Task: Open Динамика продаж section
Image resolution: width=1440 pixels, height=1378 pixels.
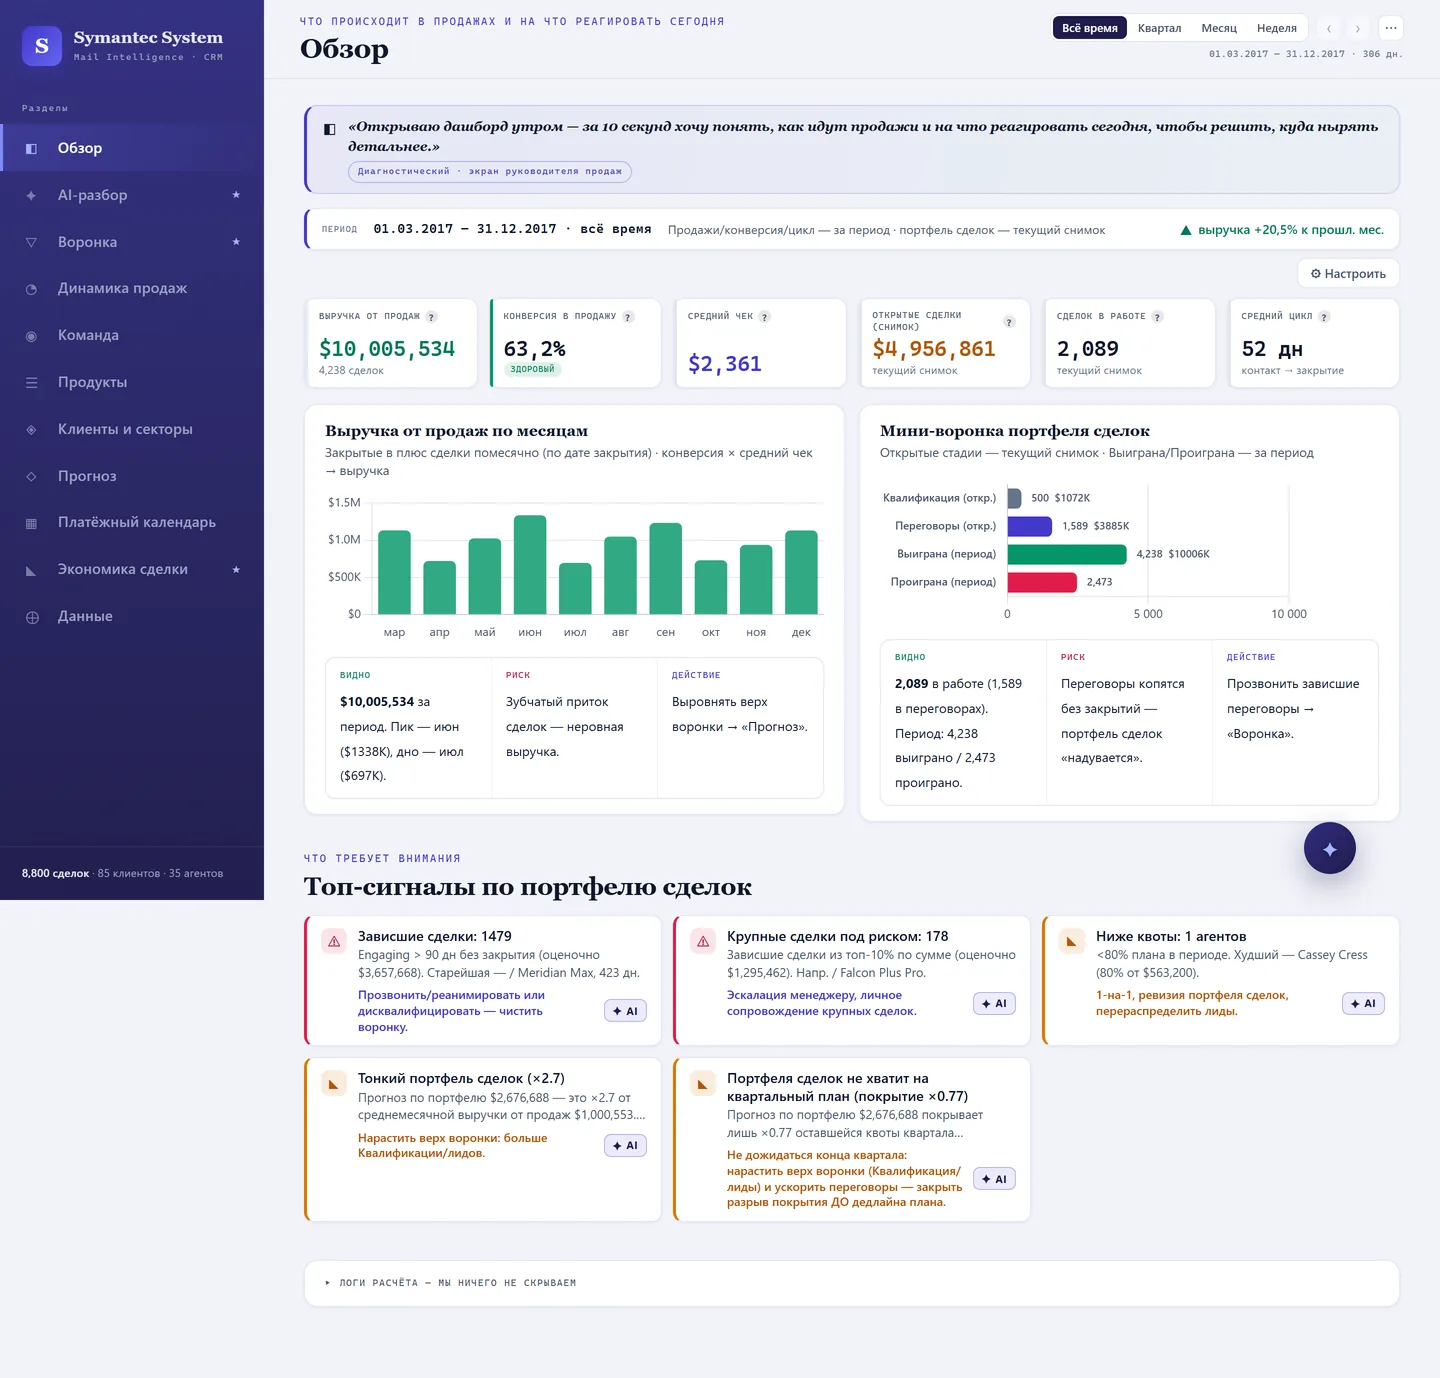Action: (x=132, y=288)
